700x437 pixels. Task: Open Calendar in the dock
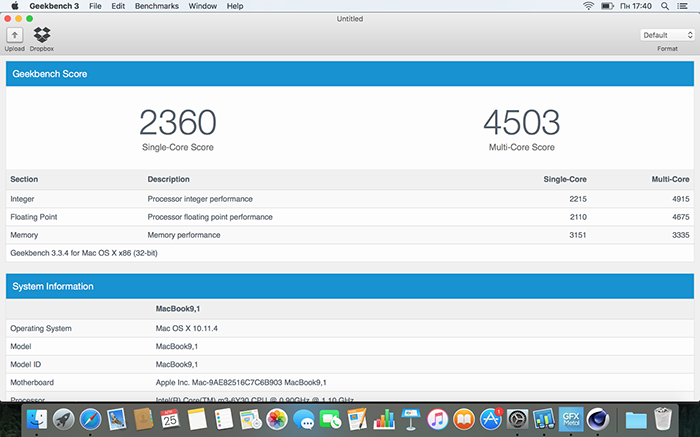(170, 419)
